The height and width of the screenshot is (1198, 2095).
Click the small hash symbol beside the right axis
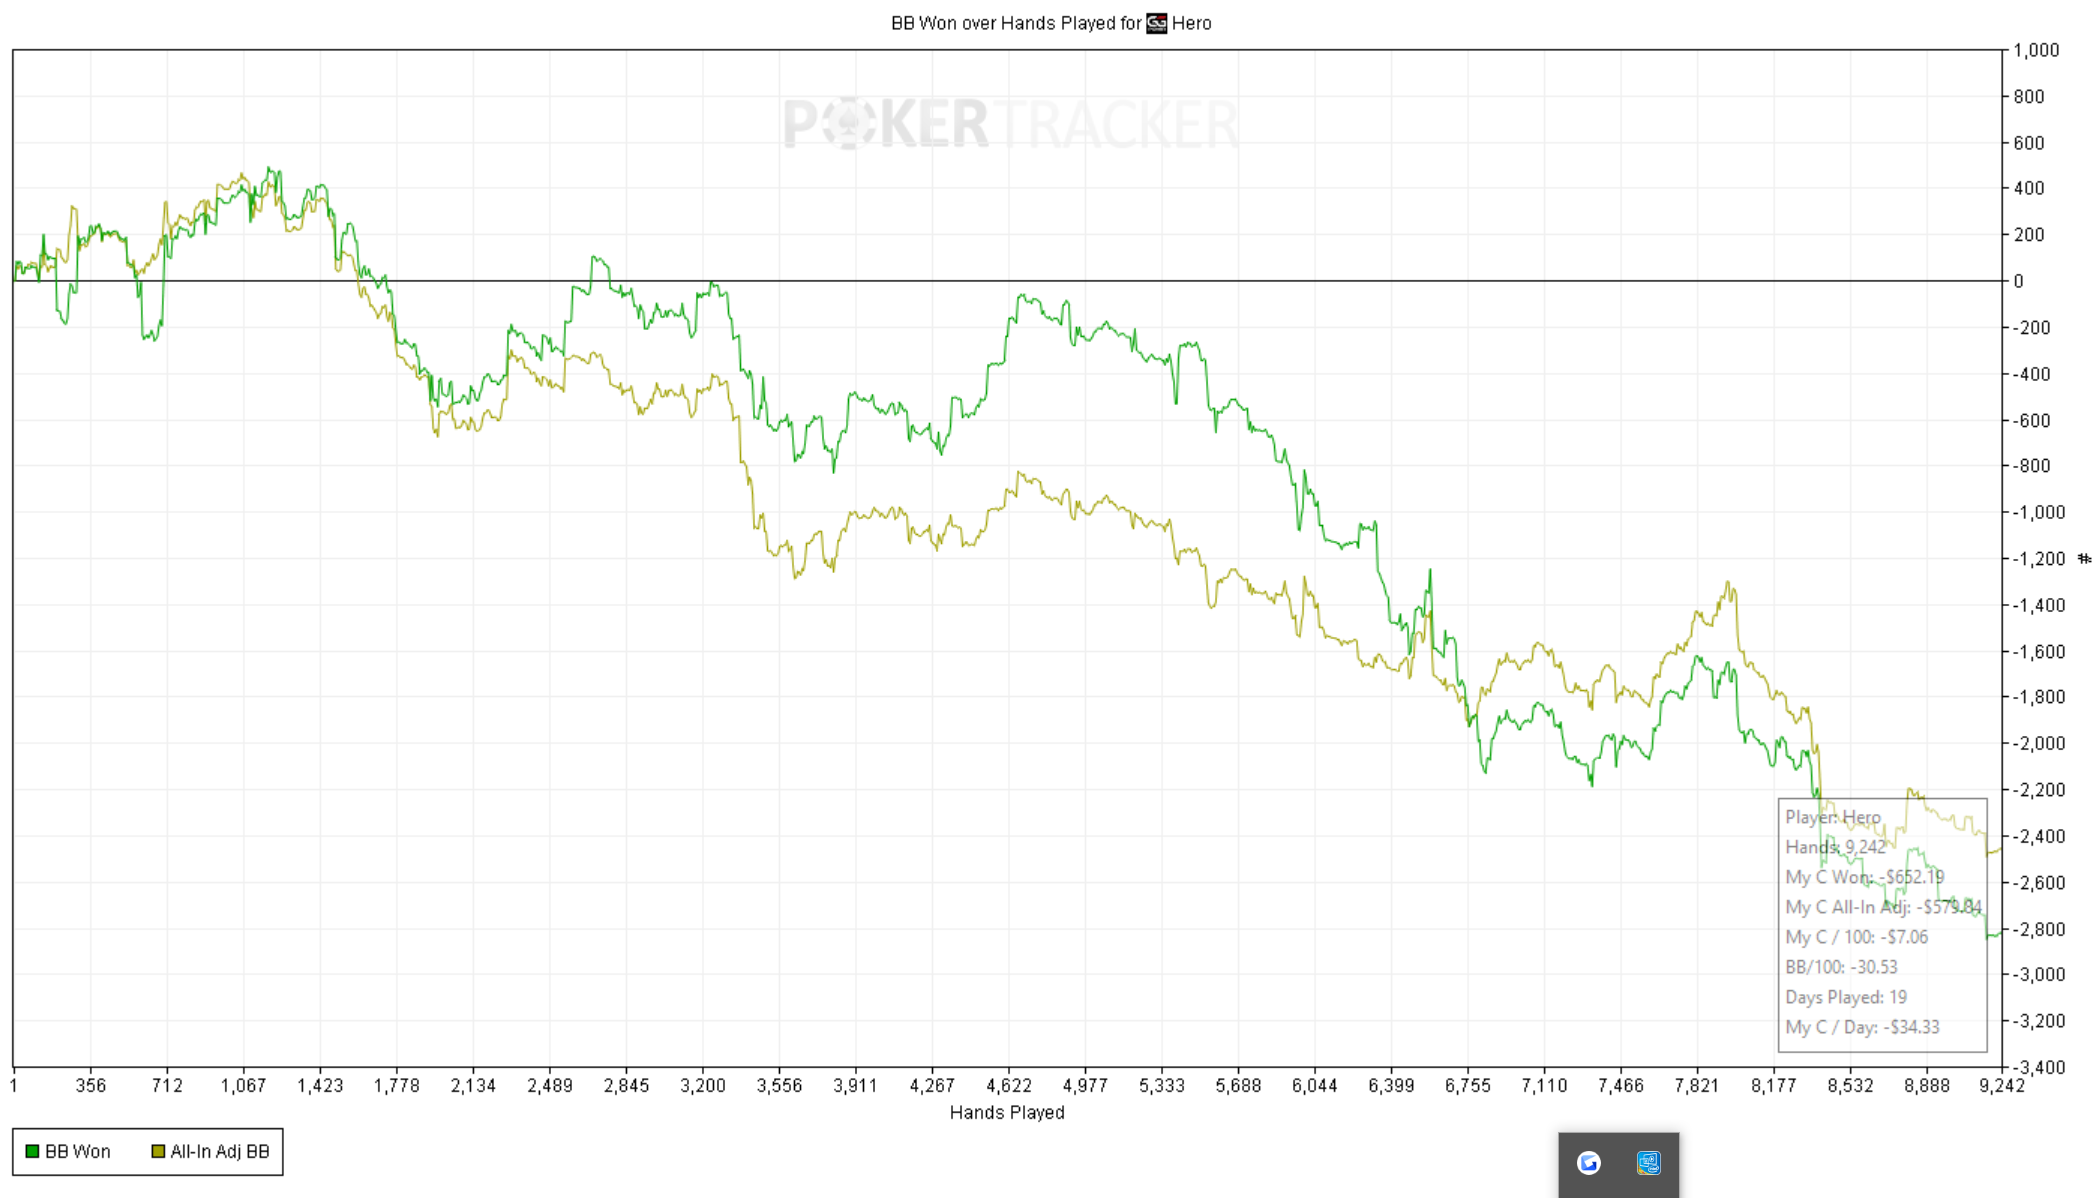coord(2084,558)
